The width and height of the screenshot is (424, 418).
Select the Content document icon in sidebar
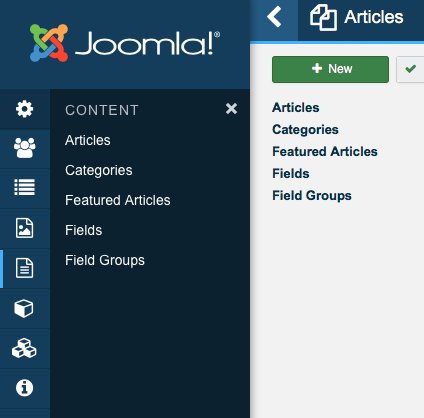tap(24, 268)
